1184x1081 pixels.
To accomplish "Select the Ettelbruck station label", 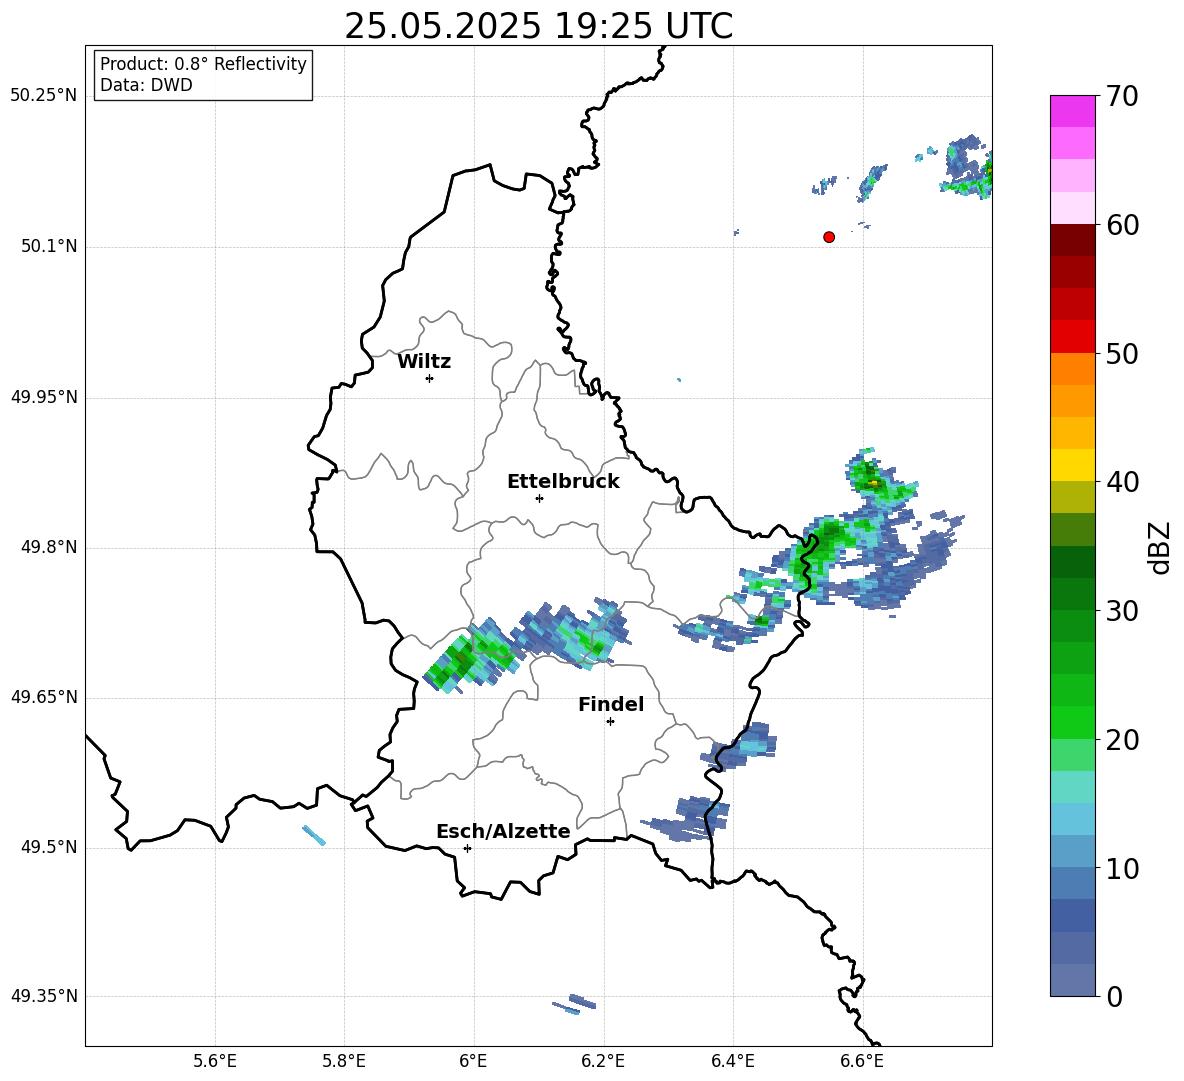I will (x=563, y=482).
